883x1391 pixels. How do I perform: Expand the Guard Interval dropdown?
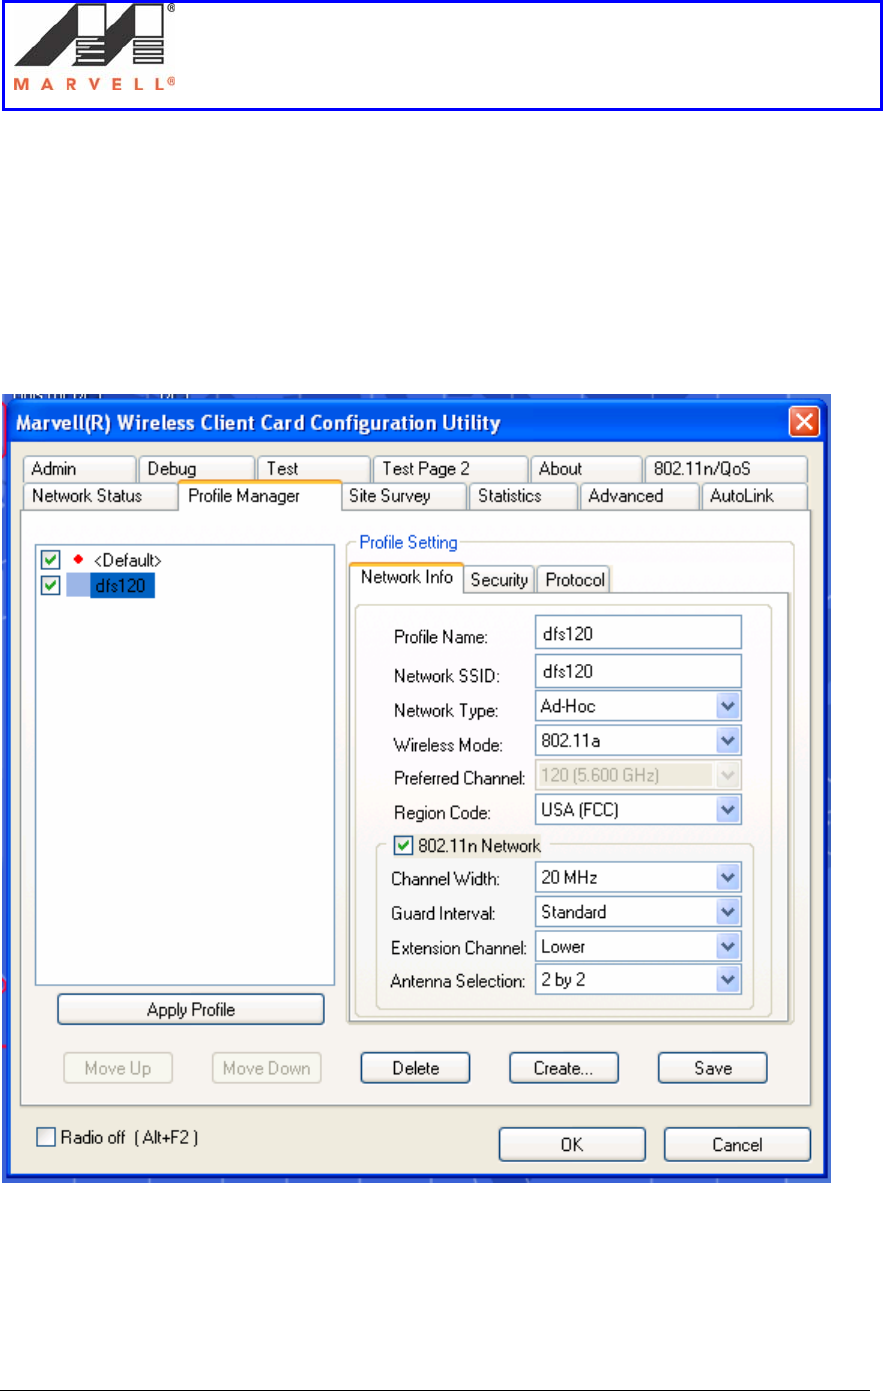[638, 912]
